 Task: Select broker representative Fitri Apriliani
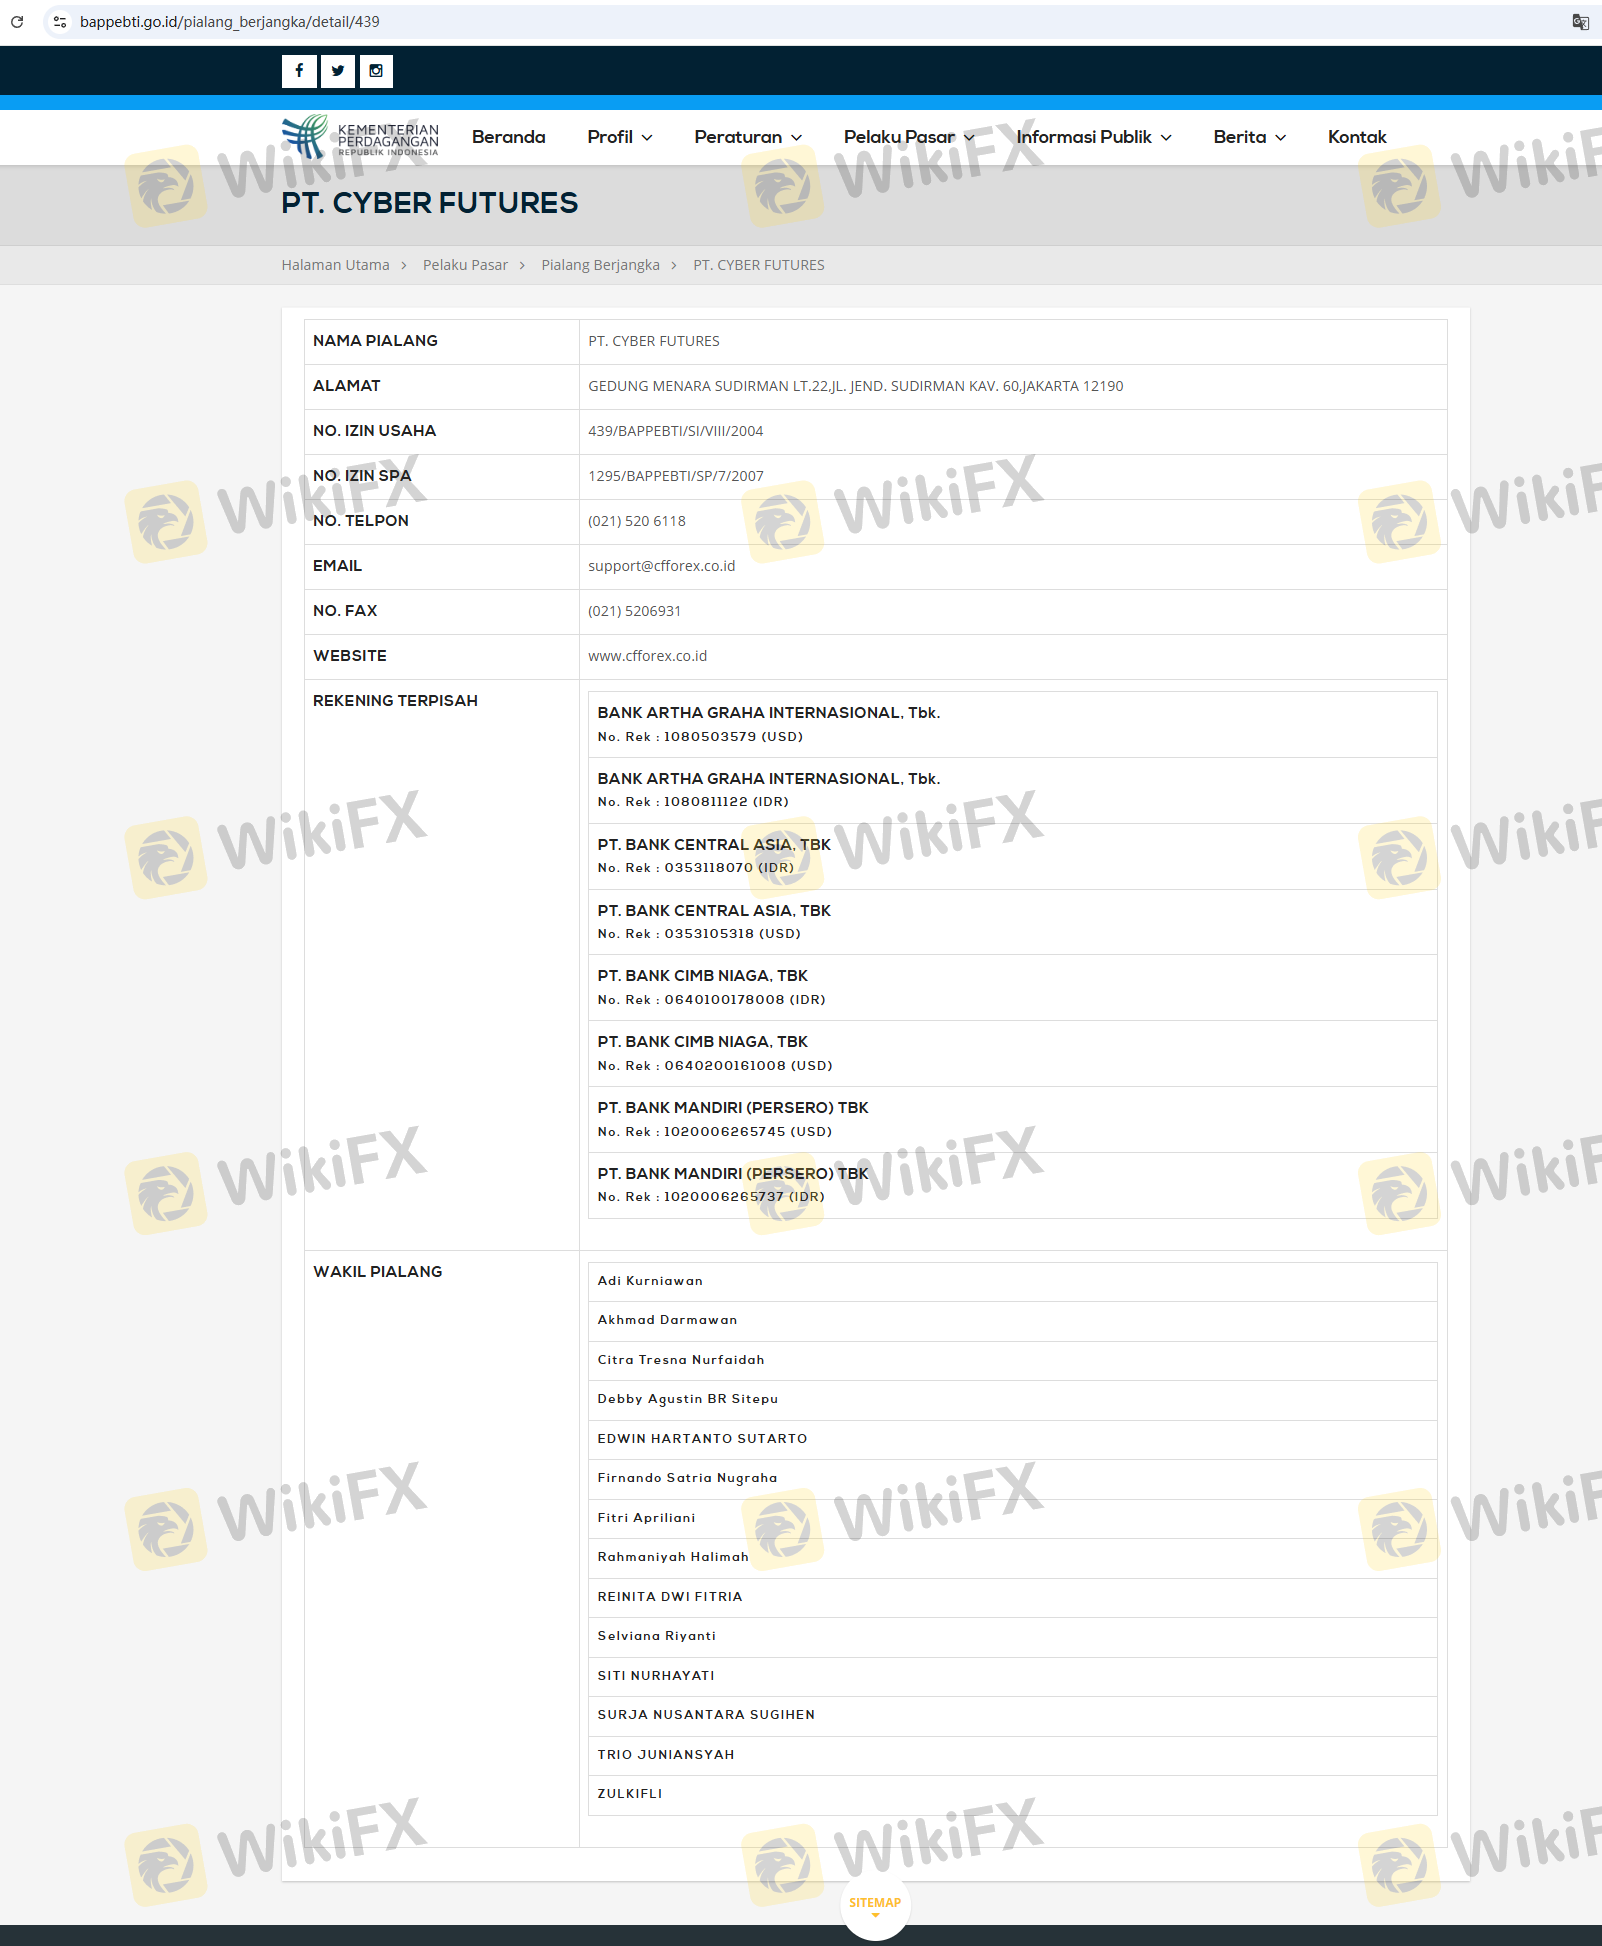(x=1013, y=1519)
